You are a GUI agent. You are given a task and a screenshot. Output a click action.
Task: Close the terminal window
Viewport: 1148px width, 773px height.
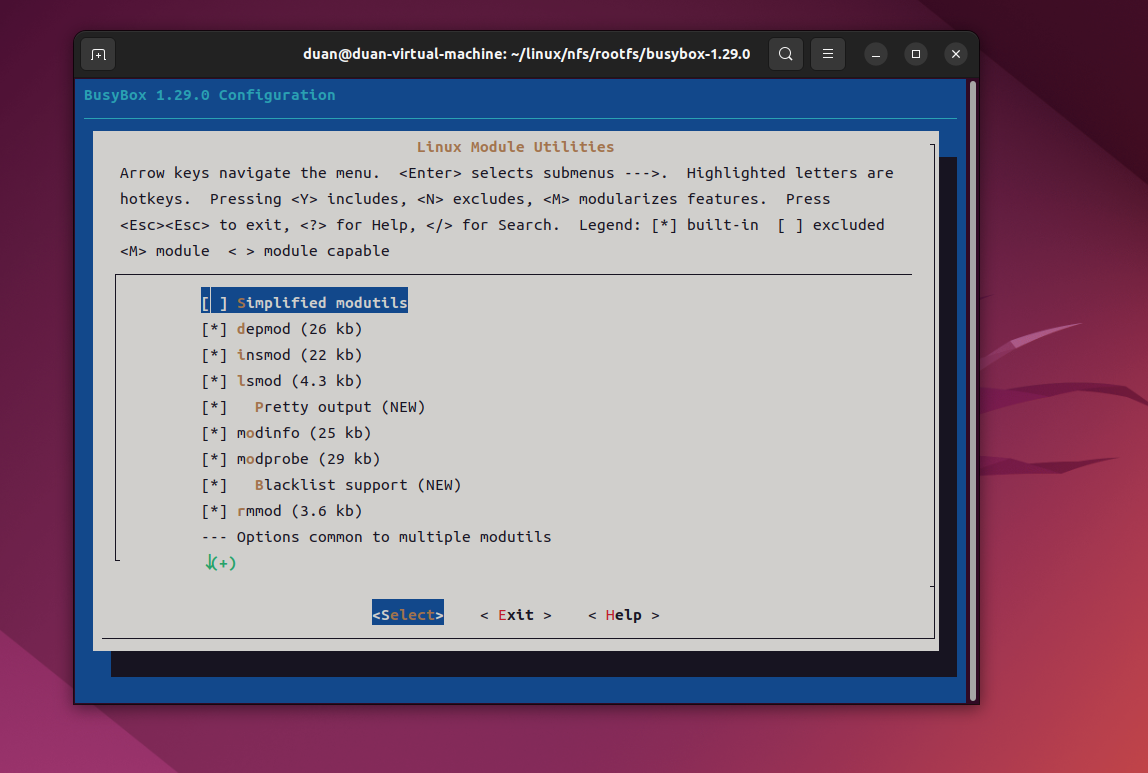tap(955, 54)
